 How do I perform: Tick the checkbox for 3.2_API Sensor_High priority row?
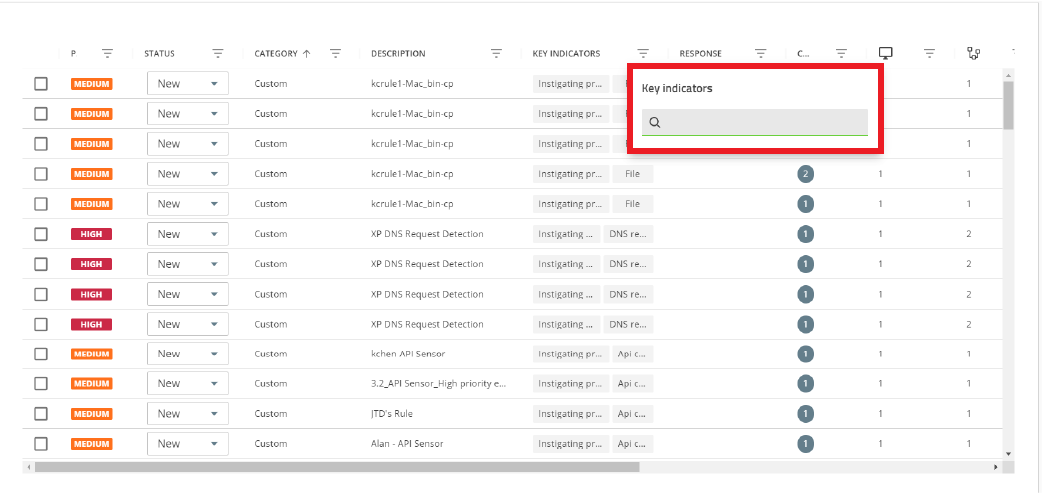[x=41, y=383]
